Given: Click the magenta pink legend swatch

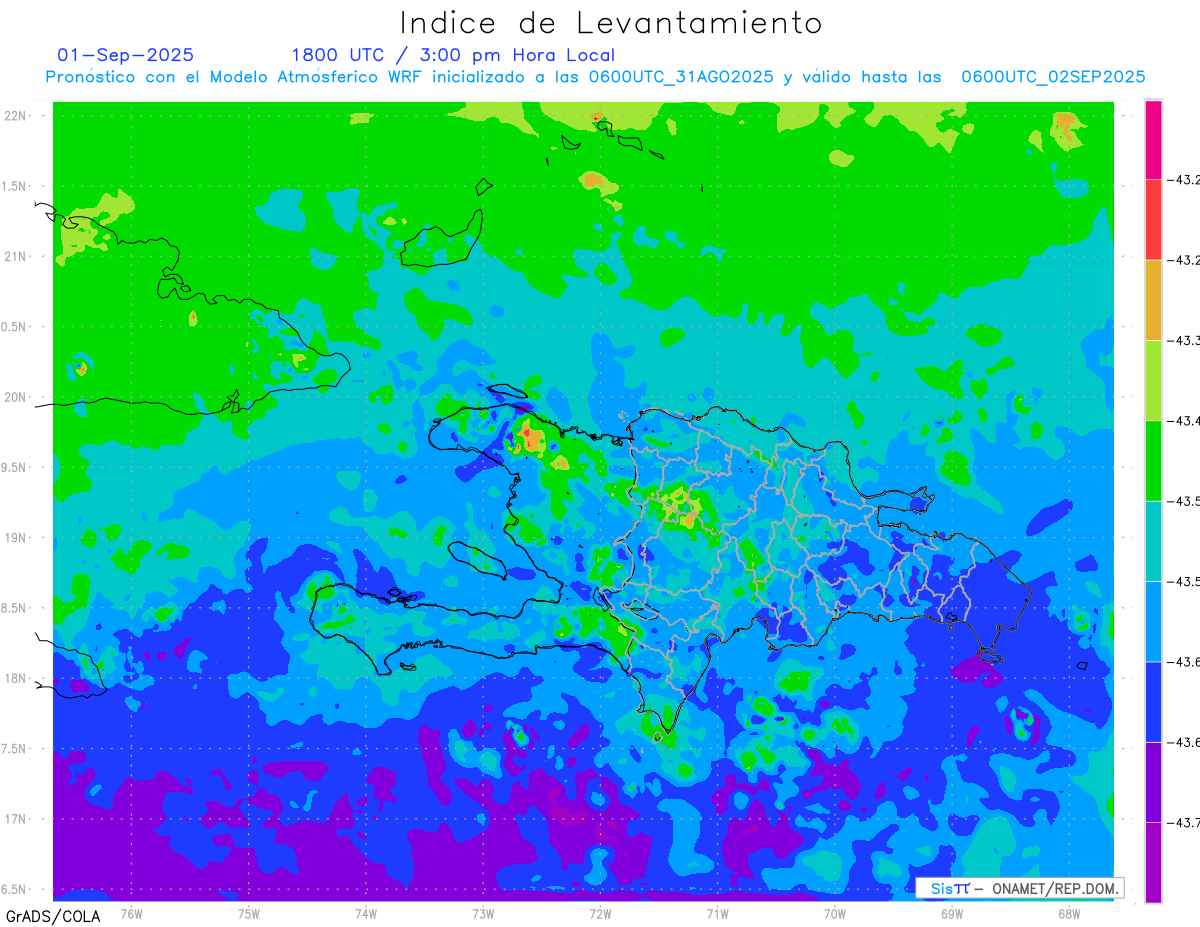Looking at the screenshot, I should click(1153, 140).
